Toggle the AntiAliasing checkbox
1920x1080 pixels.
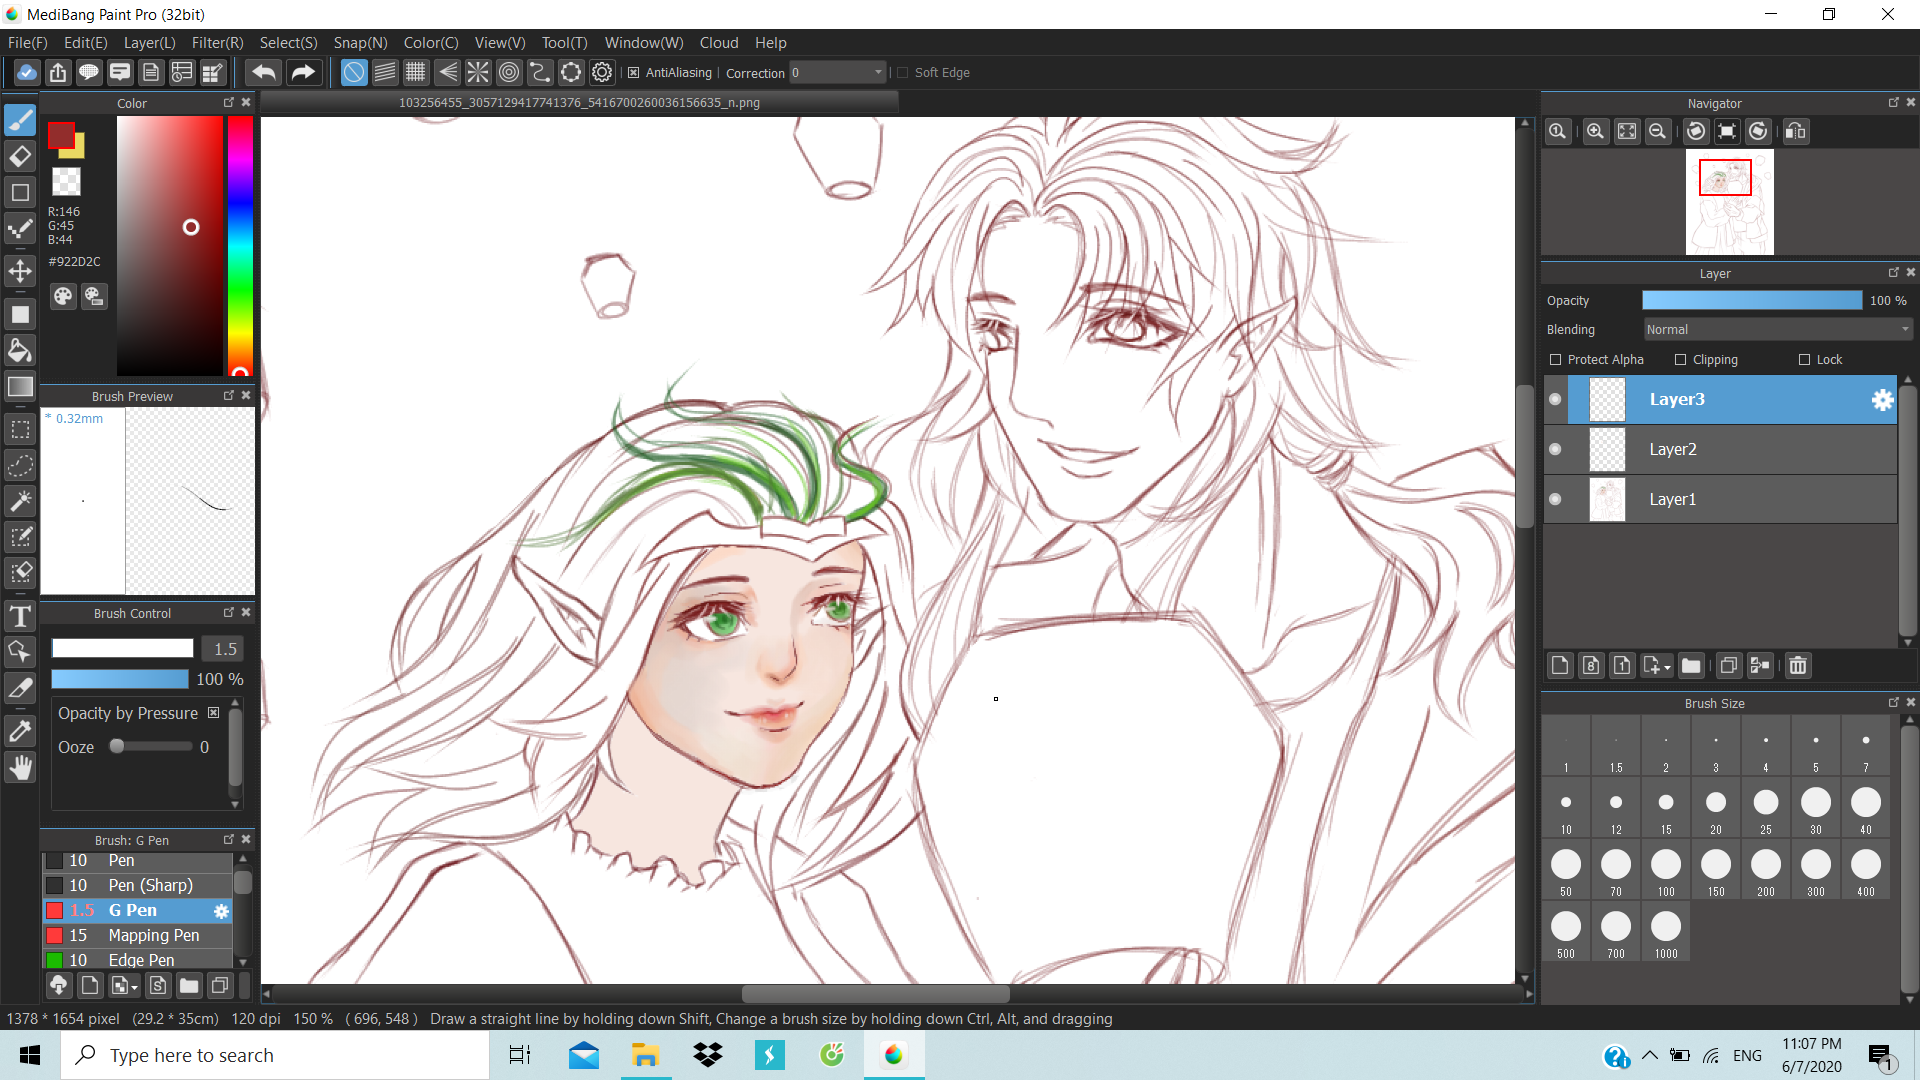pos(633,72)
